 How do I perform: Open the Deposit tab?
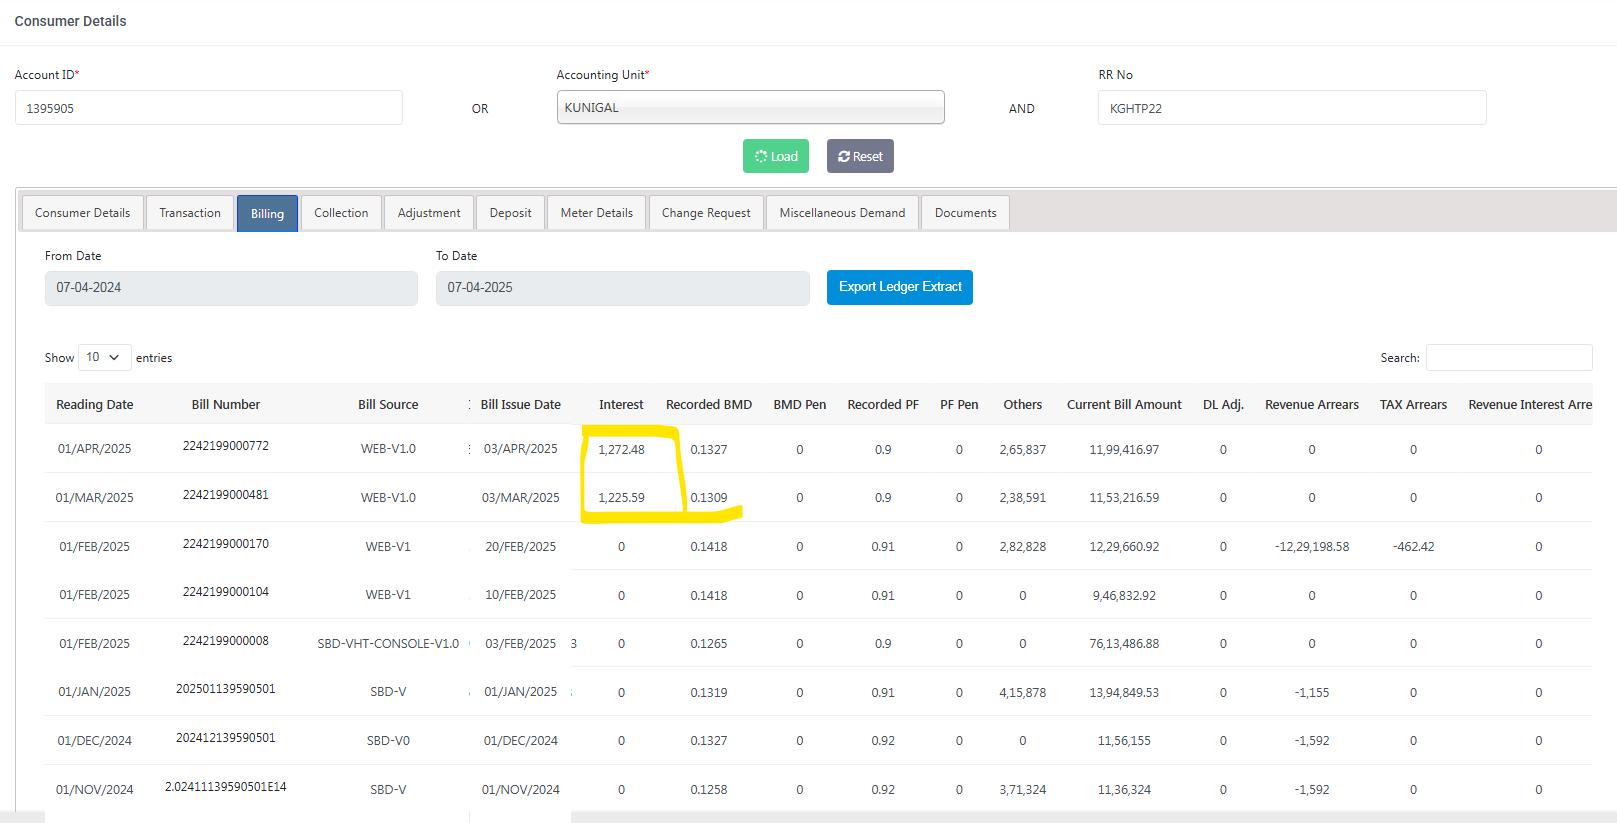click(x=510, y=213)
